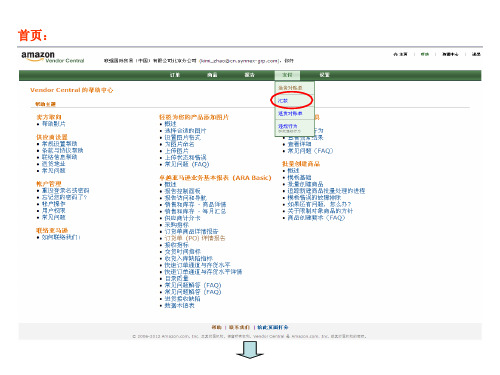Open the 数据术语表 link

click(x=179, y=305)
